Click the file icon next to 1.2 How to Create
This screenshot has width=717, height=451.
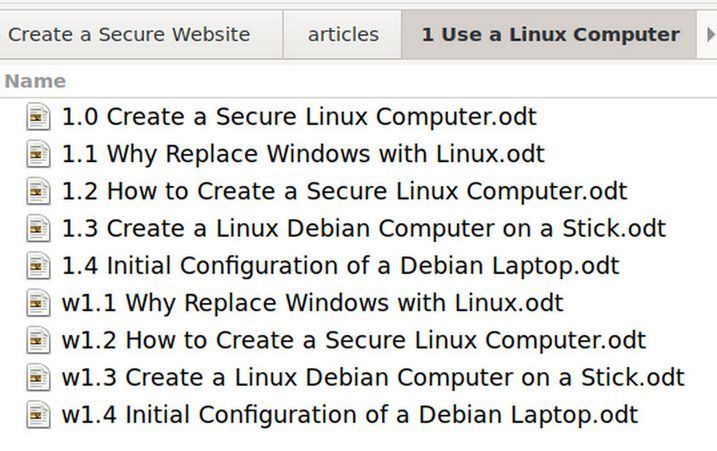pos(38,191)
